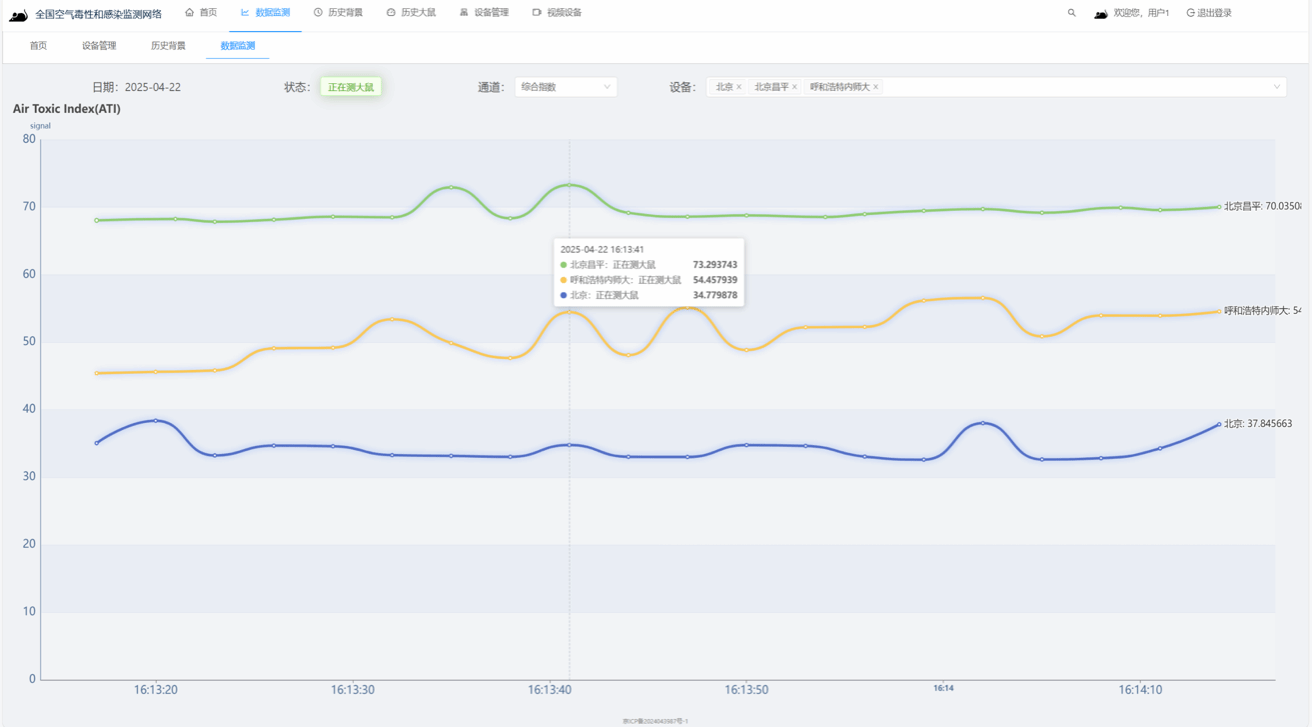Switch to the 历史背景 page tab
The height and width of the screenshot is (727, 1312).
pyautogui.click(x=168, y=46)
